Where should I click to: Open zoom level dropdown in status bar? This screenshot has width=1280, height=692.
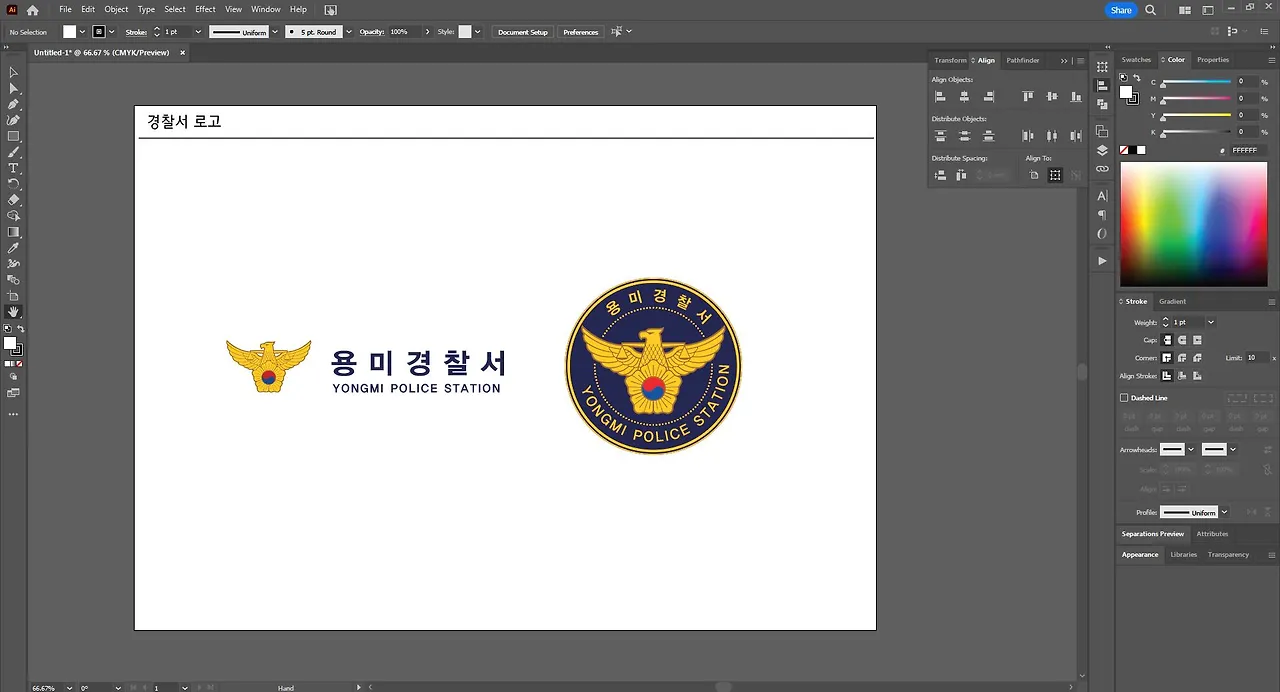pyautogui.click(x=68, y=688)
